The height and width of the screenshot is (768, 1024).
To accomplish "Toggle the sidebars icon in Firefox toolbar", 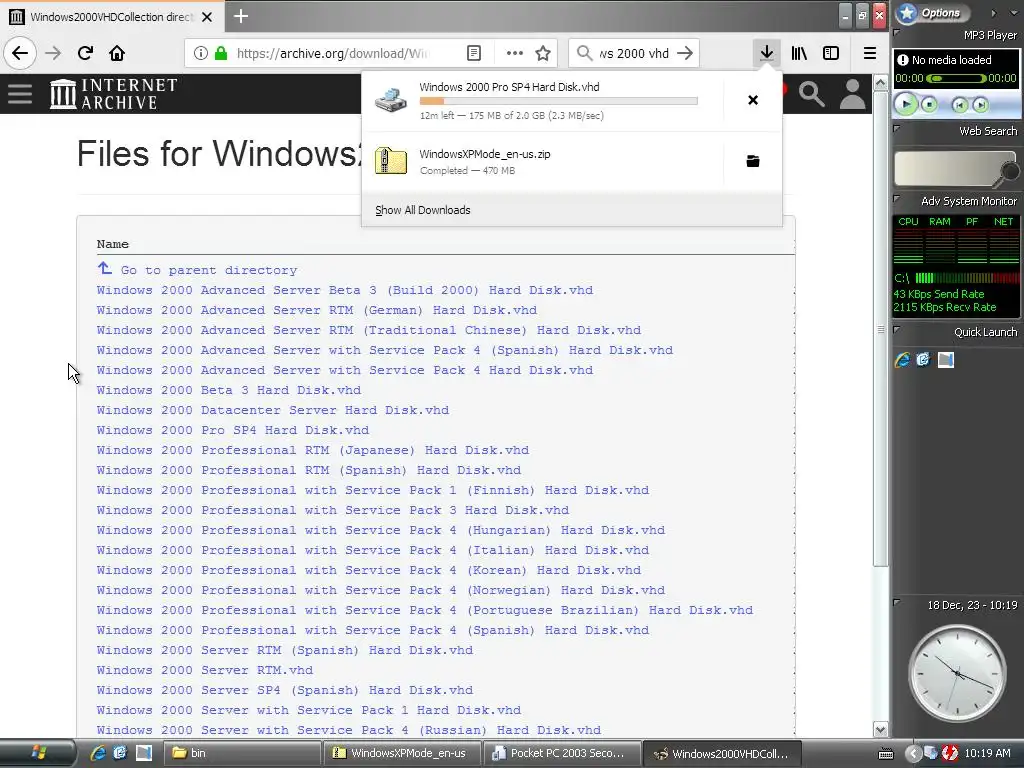I will (831, 54).
